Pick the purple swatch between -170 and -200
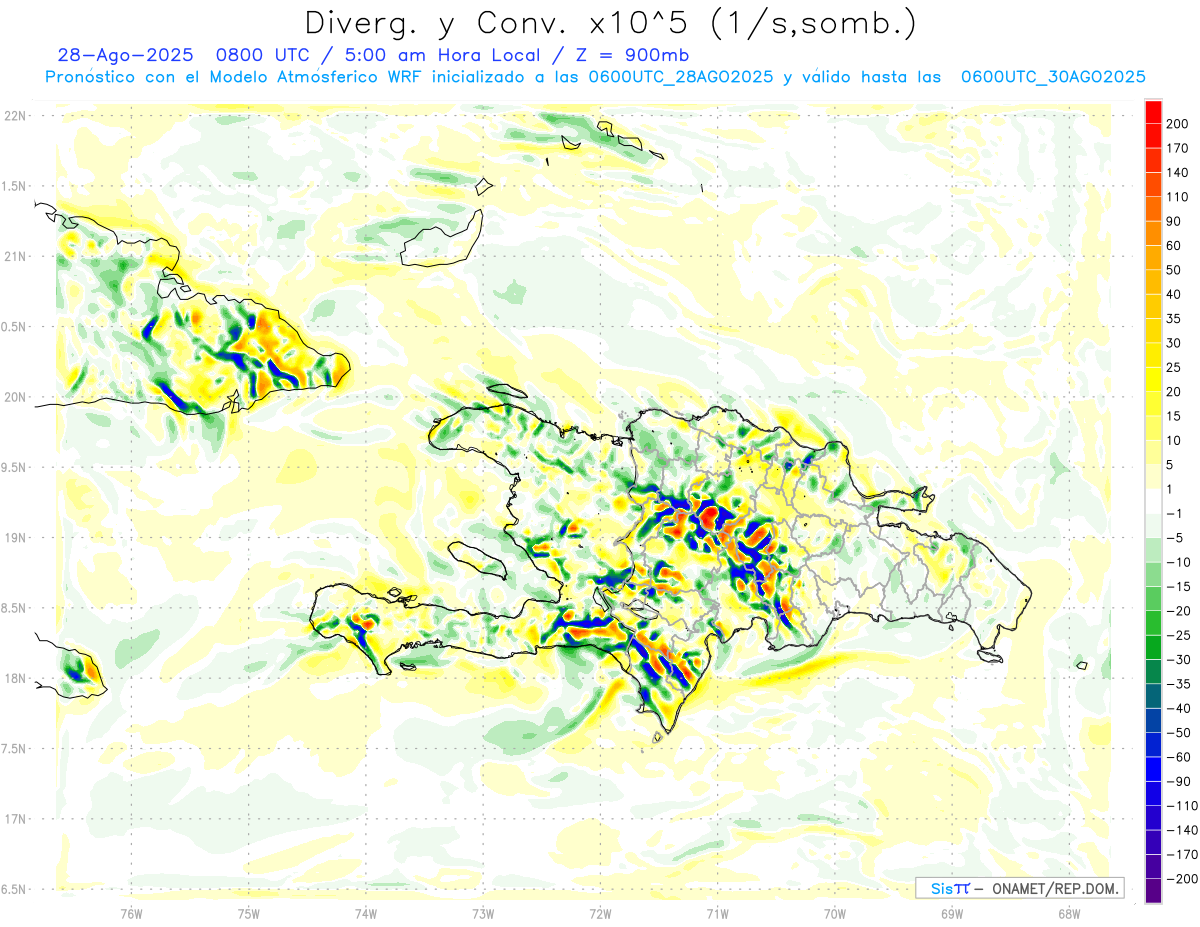1200x927 pixels. click(1153, 867)
